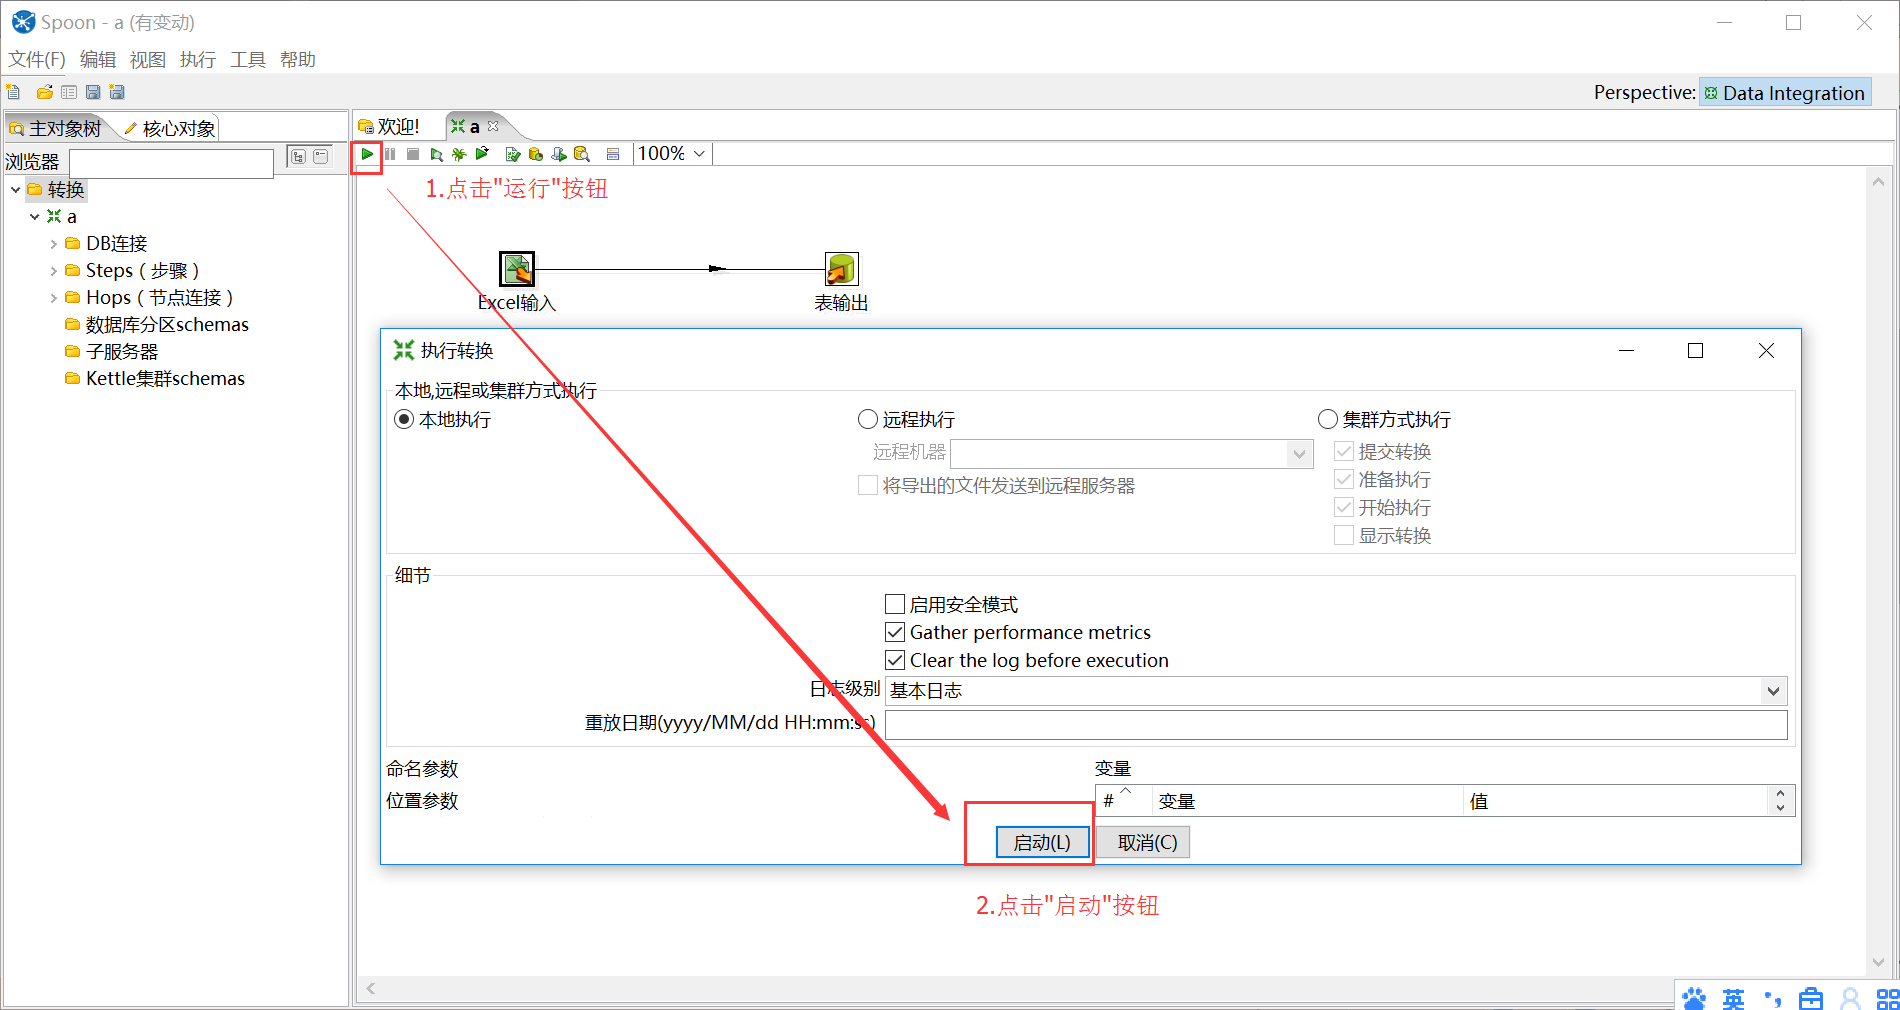Click the IME 英 language indicator

point(1733,998)
